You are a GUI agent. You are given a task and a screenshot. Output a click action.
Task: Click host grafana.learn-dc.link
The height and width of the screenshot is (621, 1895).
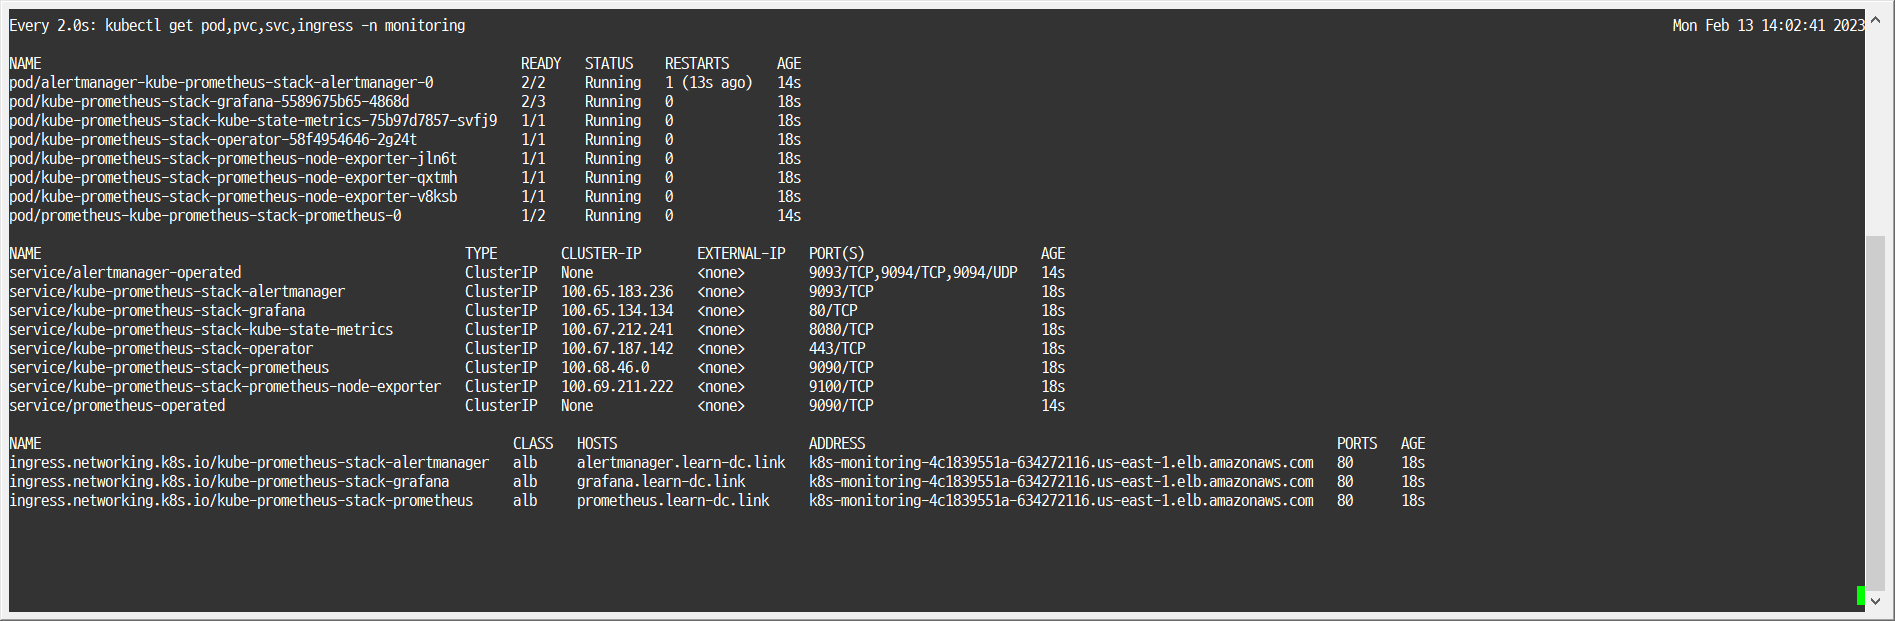pyautogui.click(x=661, y=482)
